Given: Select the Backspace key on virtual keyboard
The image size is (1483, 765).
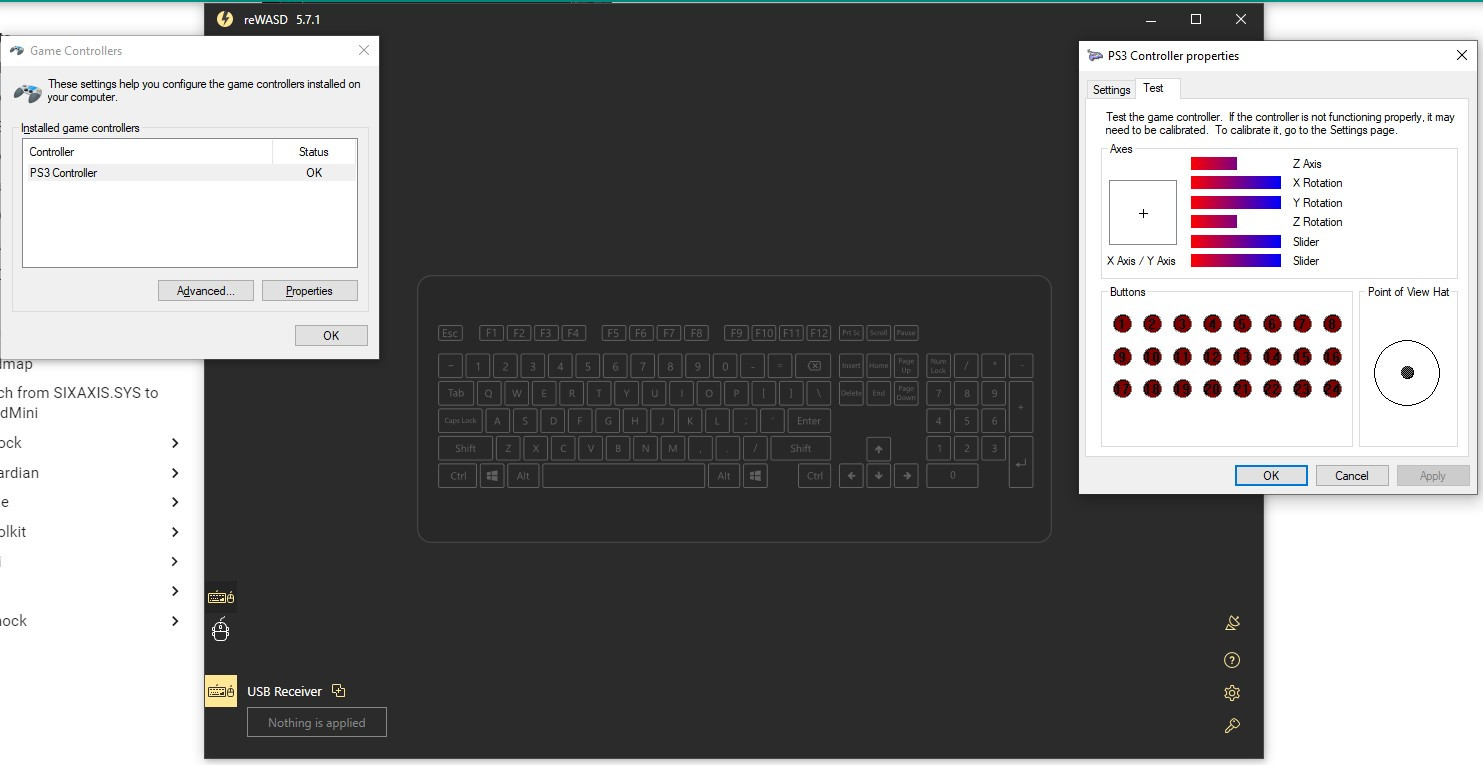Looking at the screenshot, I should 814,366.
